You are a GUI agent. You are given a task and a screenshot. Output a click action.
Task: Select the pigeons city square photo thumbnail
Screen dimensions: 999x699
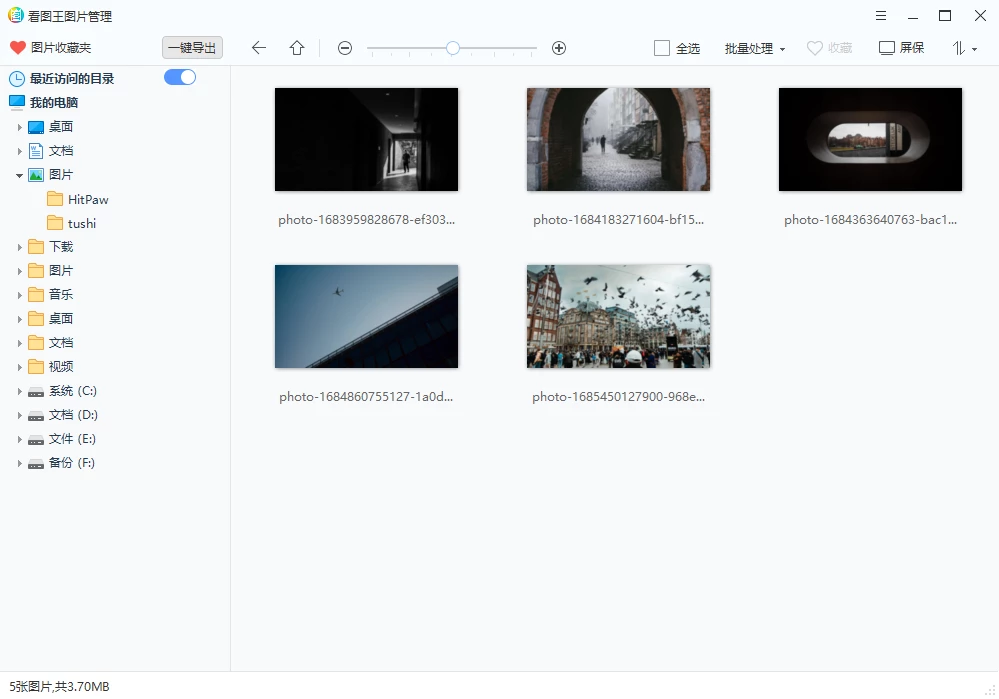pos(618,317)
